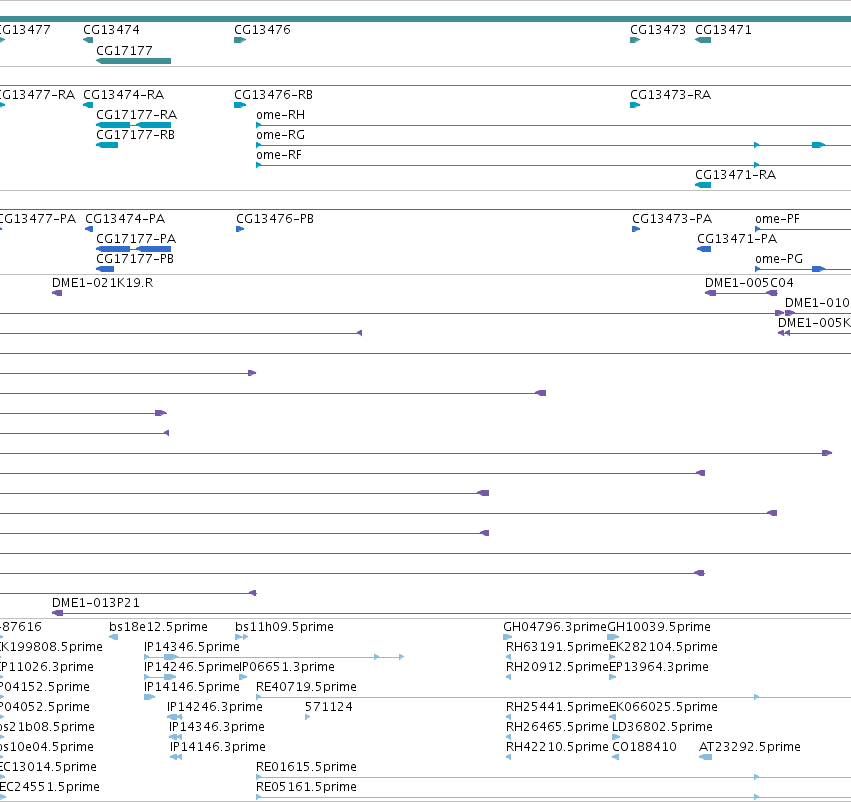Select the CG13471-RA transcript arrow glyph
The image size is (851, 802).
[703, 186]
